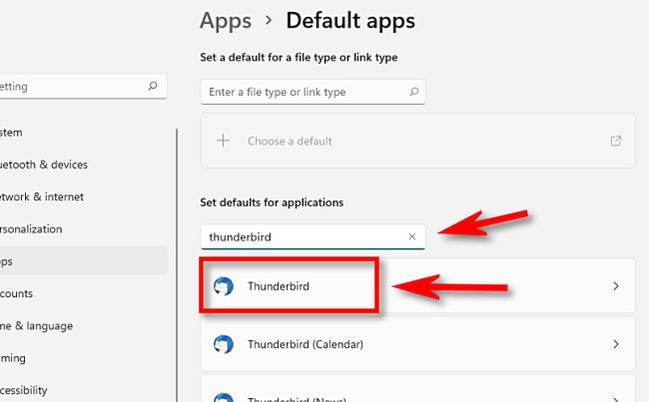Click the Apps breadcrumb link
The width and height of the screenshot is (649, 402).
[226, 22]
